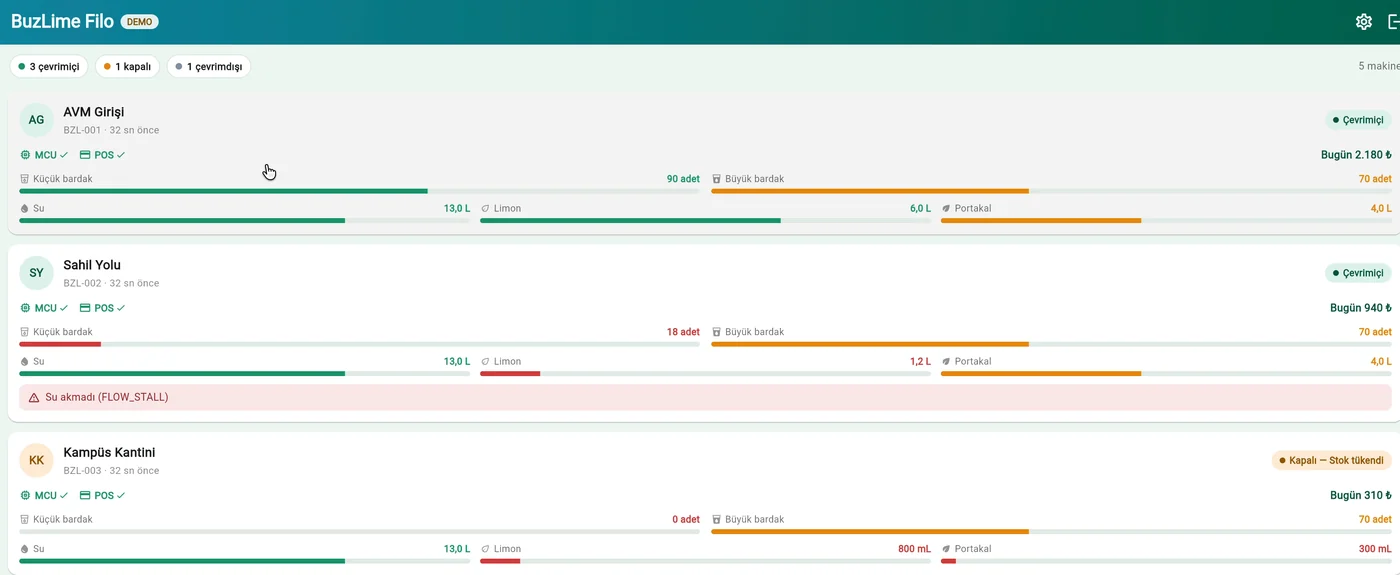Click MCU status icon on AVM Girişi
The width and height of the screenshot is (1400, 575).
(26, 155)
